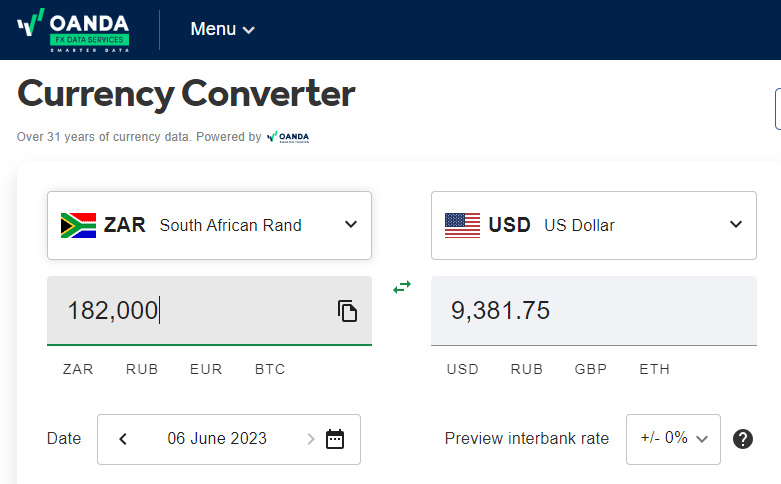Copy the ZAR amount with the copy icon

pos(347,311)
